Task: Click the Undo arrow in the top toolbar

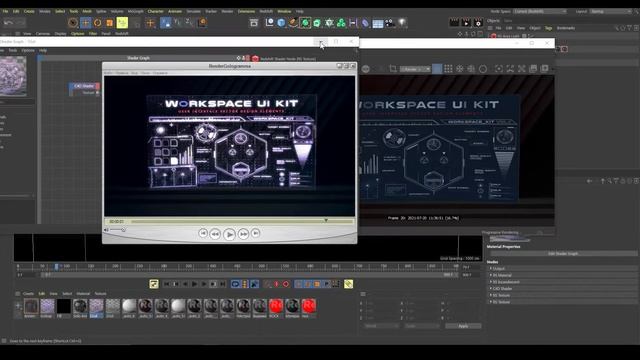Action: [x=9, y=23]
